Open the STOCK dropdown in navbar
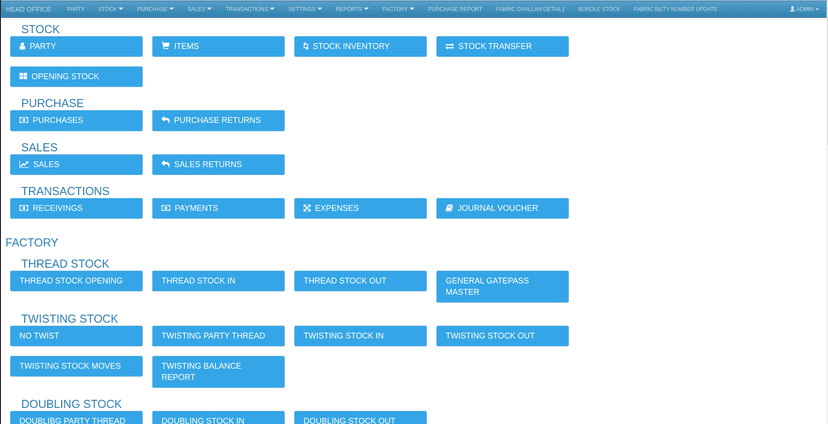The height and width of the screenshot is (424, 828). pyautogui.click(x=110, y=9)
